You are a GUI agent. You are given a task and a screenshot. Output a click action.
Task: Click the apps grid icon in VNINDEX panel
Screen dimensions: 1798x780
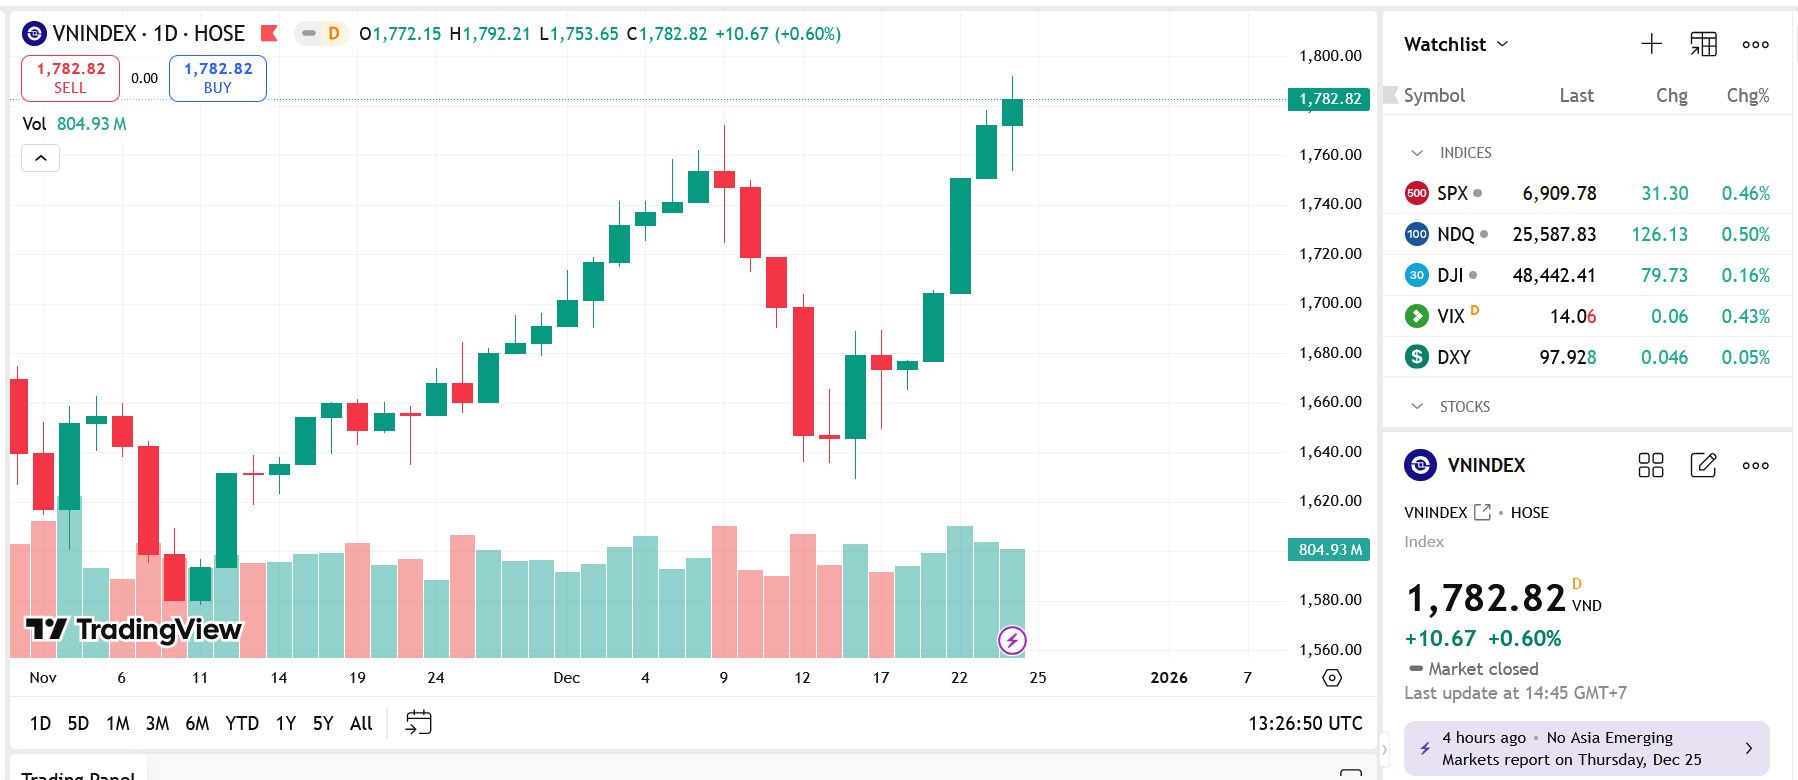point(1650,465)
